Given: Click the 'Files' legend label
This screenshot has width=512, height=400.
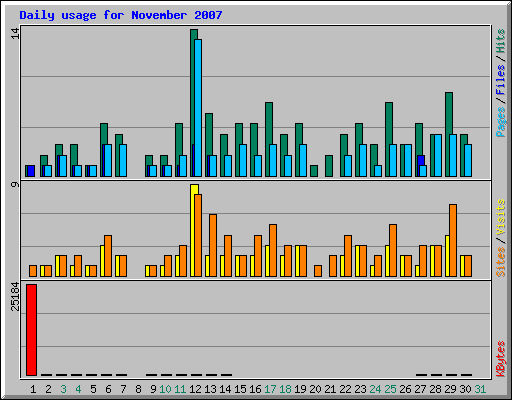Looking at the screenshot, I should point(500,80).
